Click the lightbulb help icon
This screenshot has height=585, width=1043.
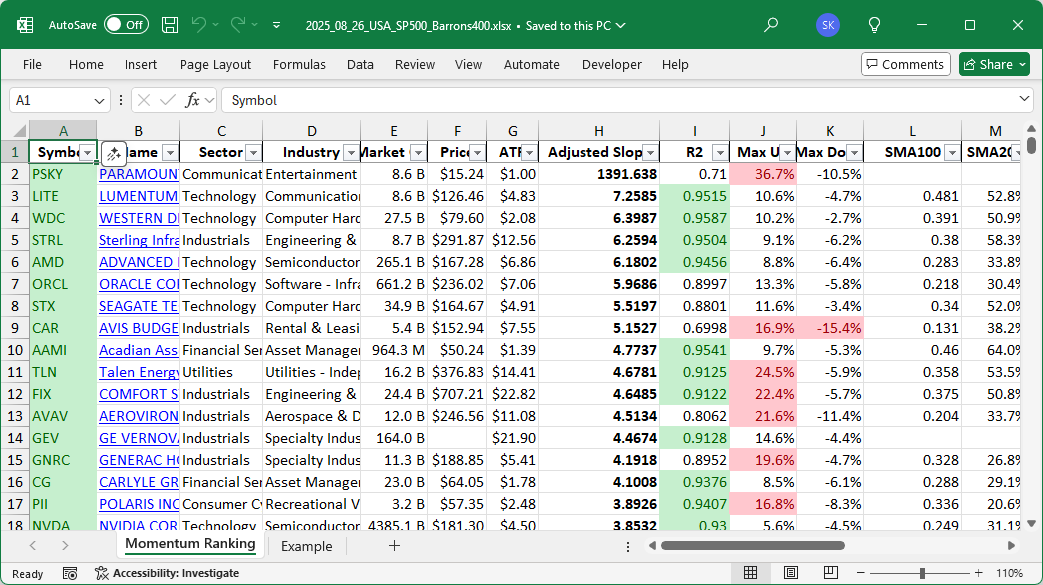pos(874,25)
